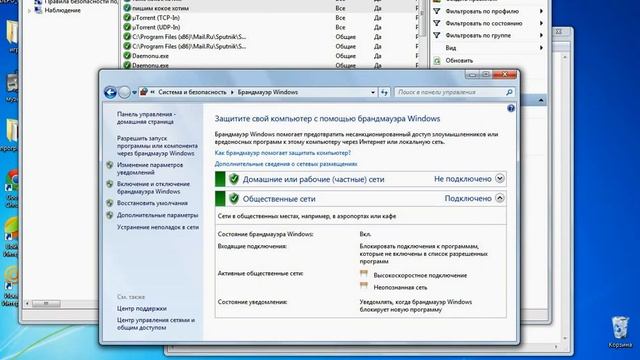This screenshot has height=360, width=640.
Task: Expand 'Домашние или рабочие (частные) сети' chevron
Action: click(x=500, y=178)
